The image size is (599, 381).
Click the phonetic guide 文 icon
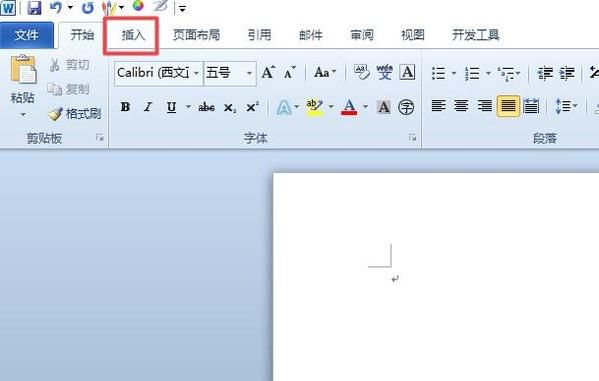click(x=384, y=72)
